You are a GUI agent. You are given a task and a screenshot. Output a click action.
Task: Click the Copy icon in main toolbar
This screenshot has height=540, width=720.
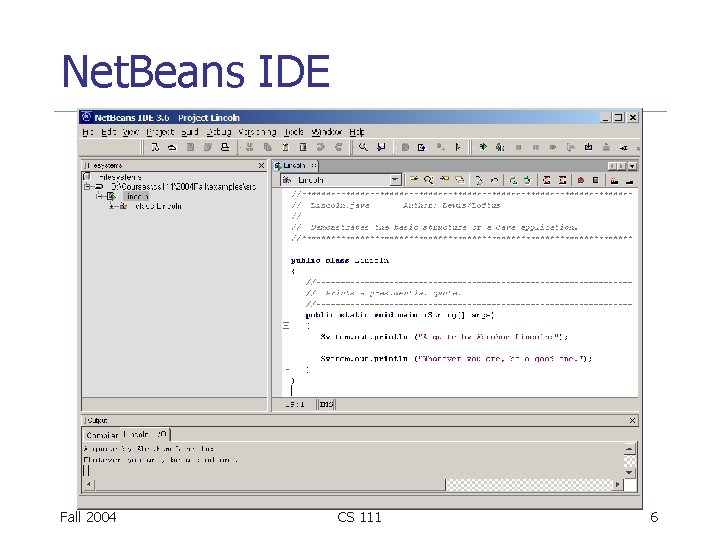click(267, 147)
